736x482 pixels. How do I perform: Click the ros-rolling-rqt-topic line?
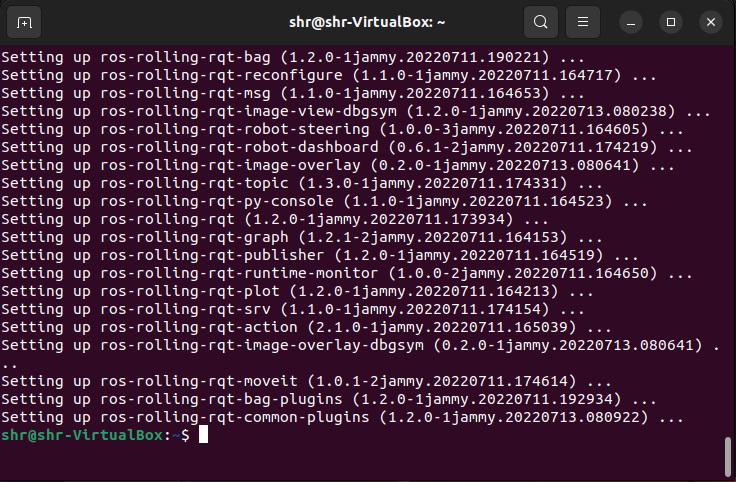(302, 183)
